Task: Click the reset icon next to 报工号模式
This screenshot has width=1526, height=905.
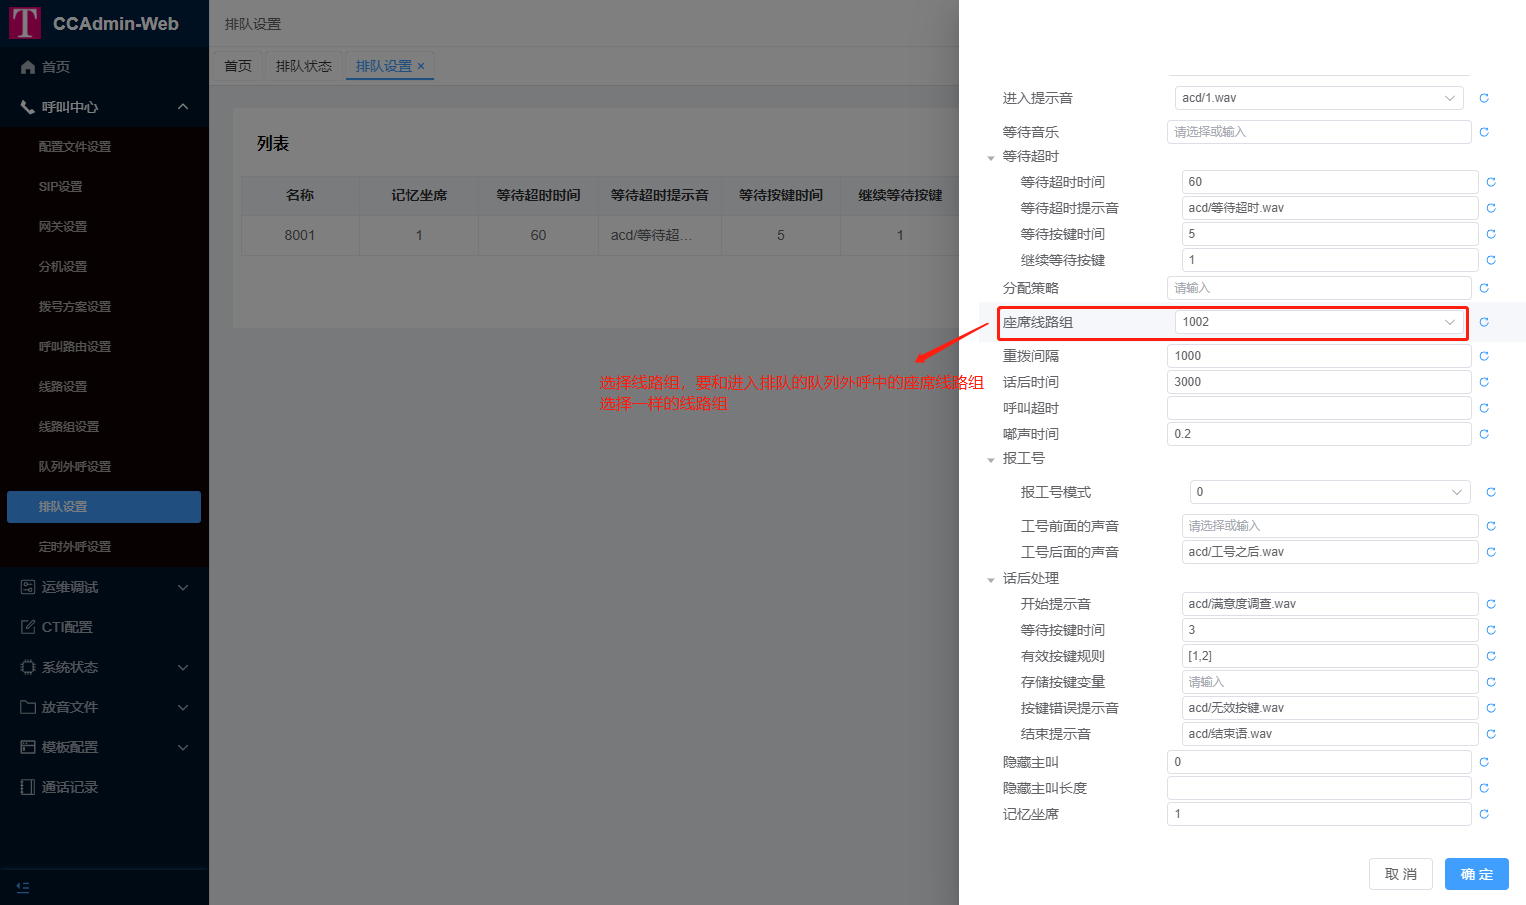Action: click(x=1491, y=492)
